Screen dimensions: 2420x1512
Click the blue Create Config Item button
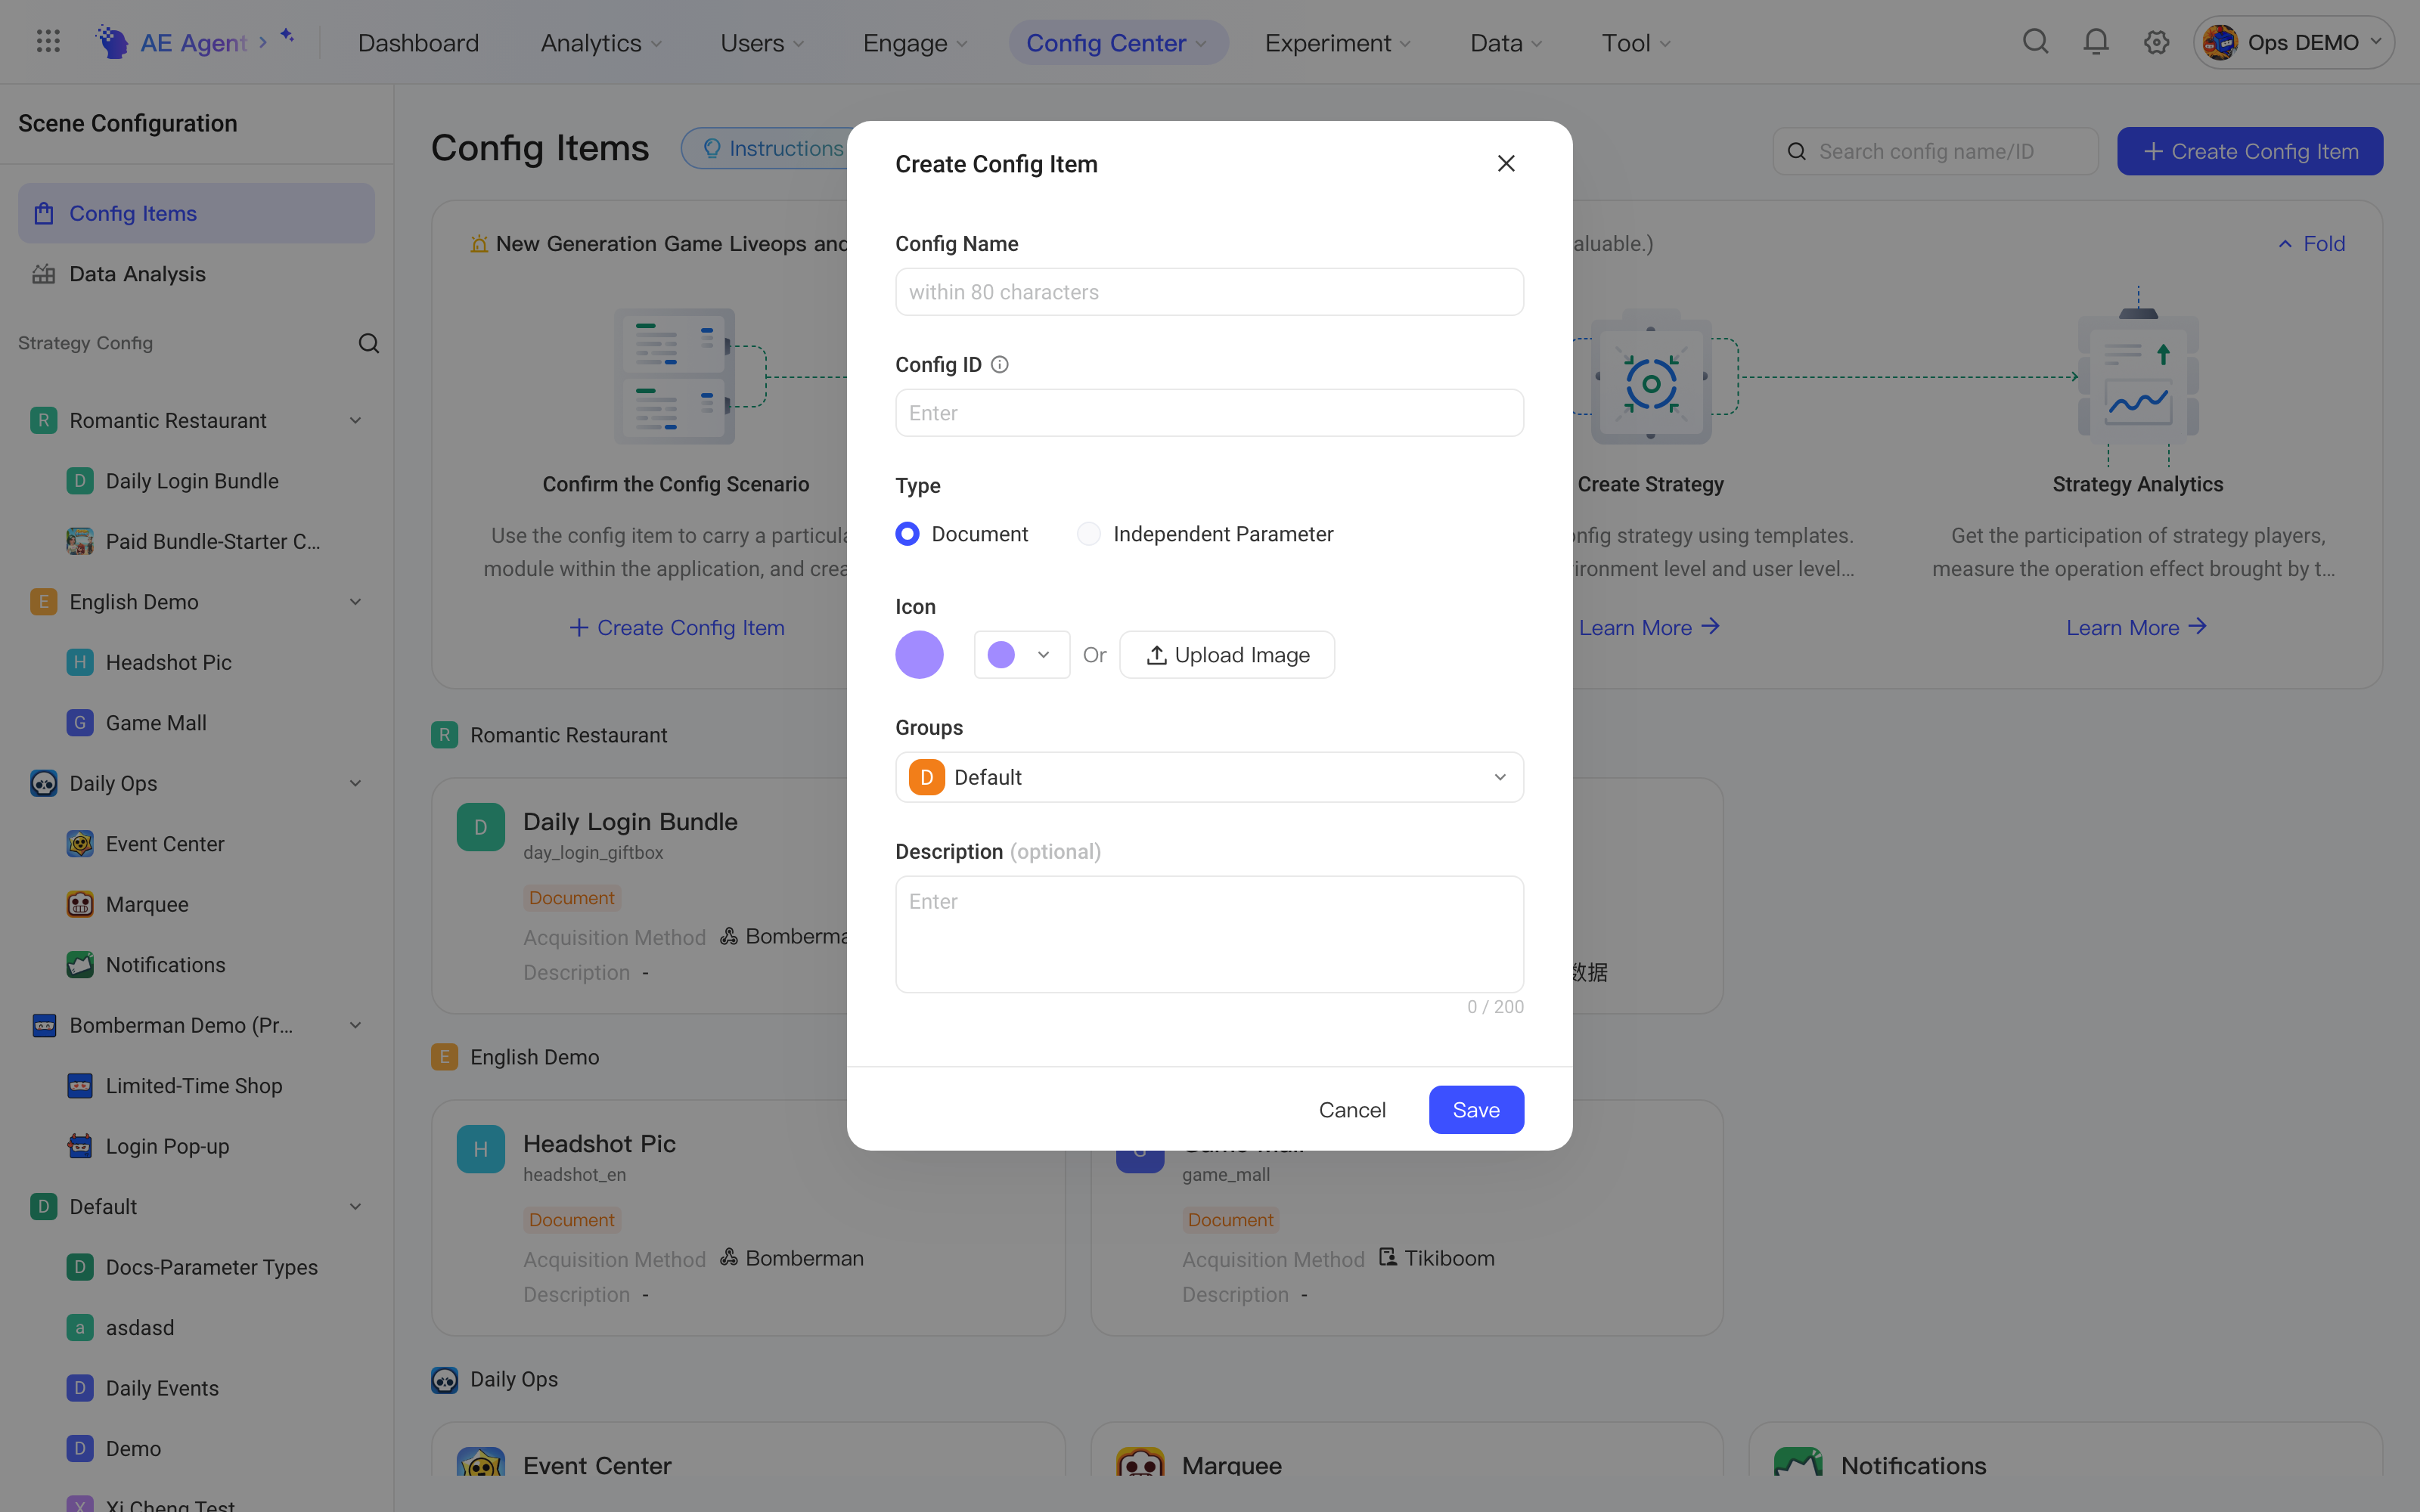2250,151
